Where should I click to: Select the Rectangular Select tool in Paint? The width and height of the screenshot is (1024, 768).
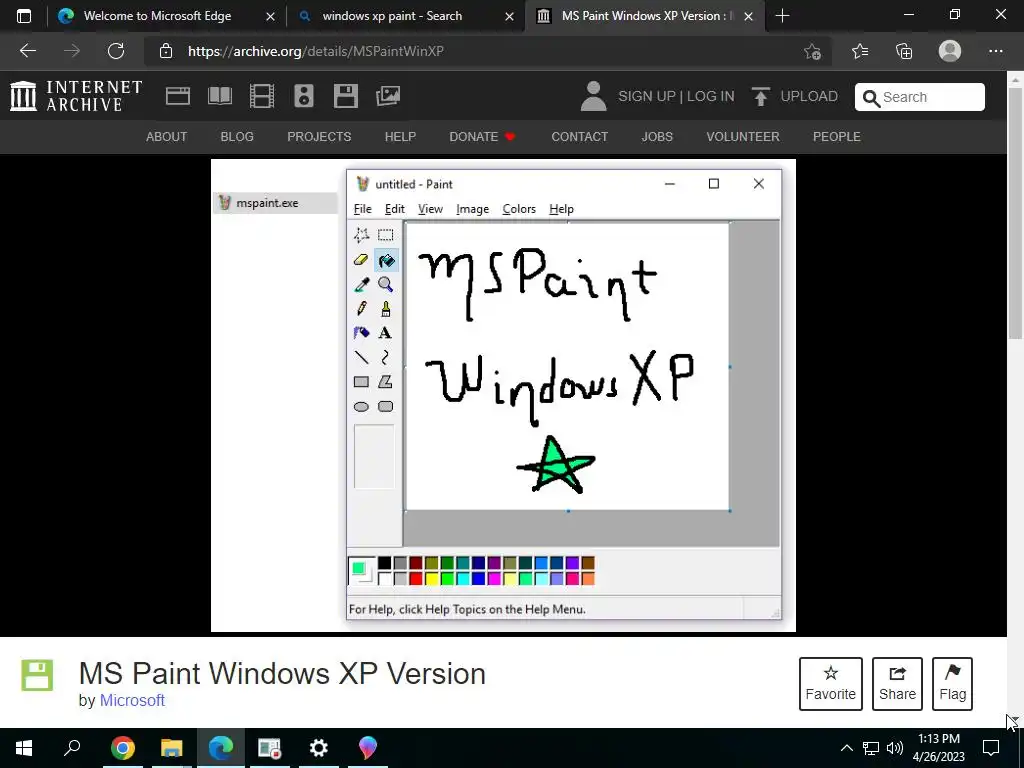385,235
